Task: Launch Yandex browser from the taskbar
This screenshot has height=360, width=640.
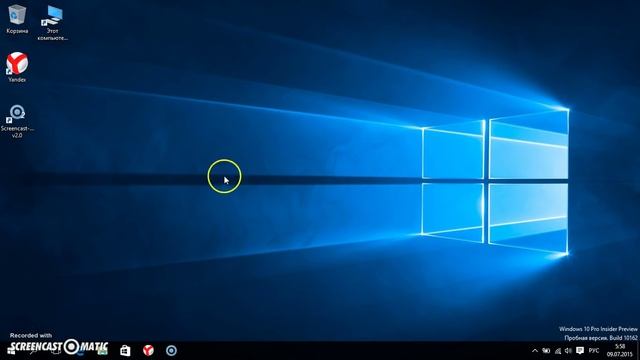Action: [148, 350]
